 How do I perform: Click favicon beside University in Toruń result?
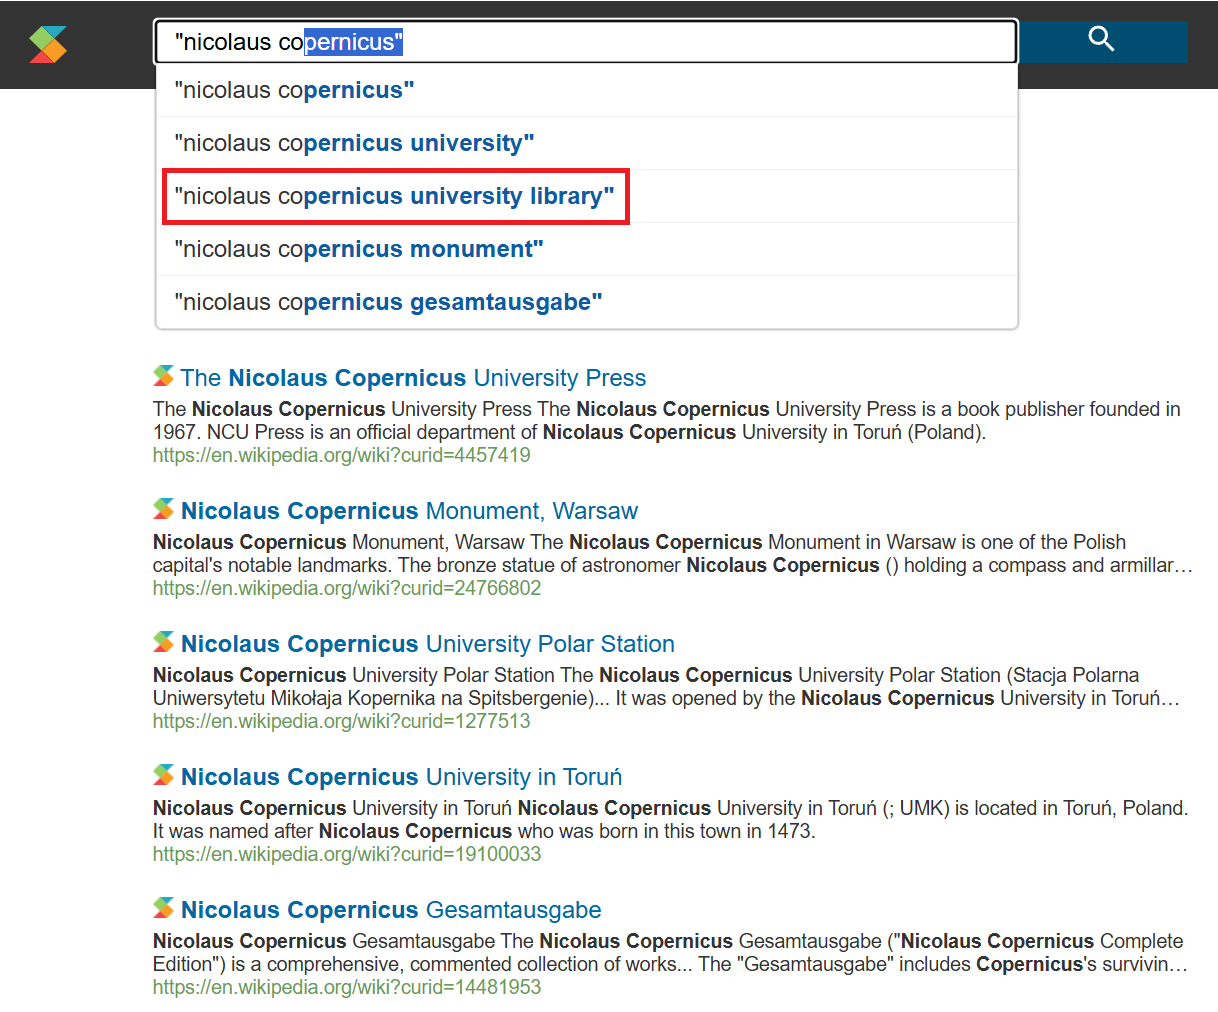[x=163, y=775]
